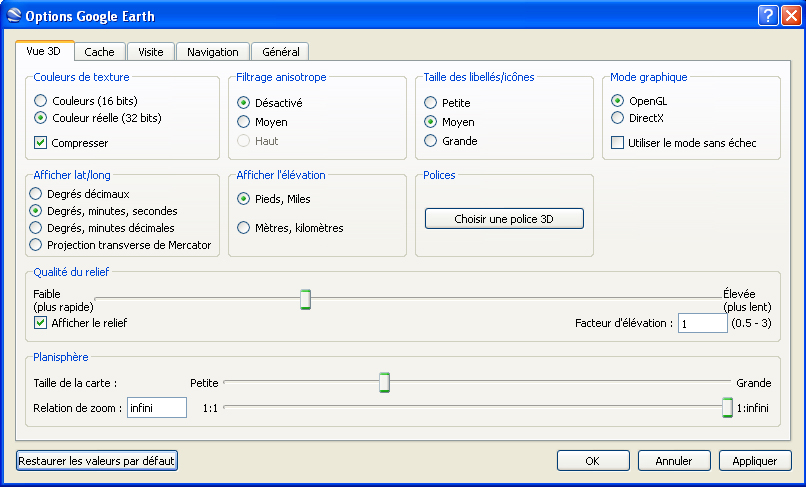The image size is (806, 487).
Task: Click Choisir une police 3D button
Action: tap(504, 219)
